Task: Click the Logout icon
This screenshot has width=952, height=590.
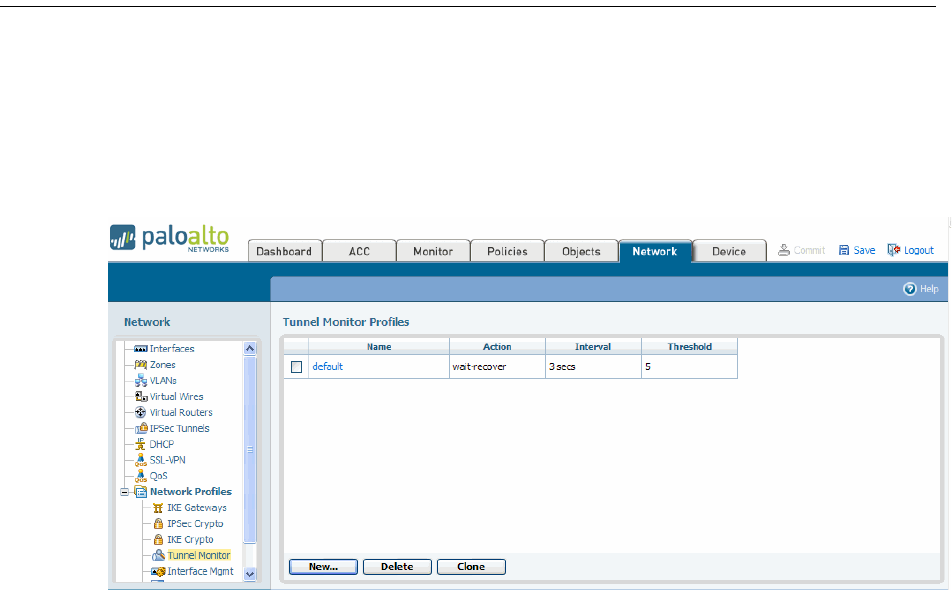Action: [894, 250]
